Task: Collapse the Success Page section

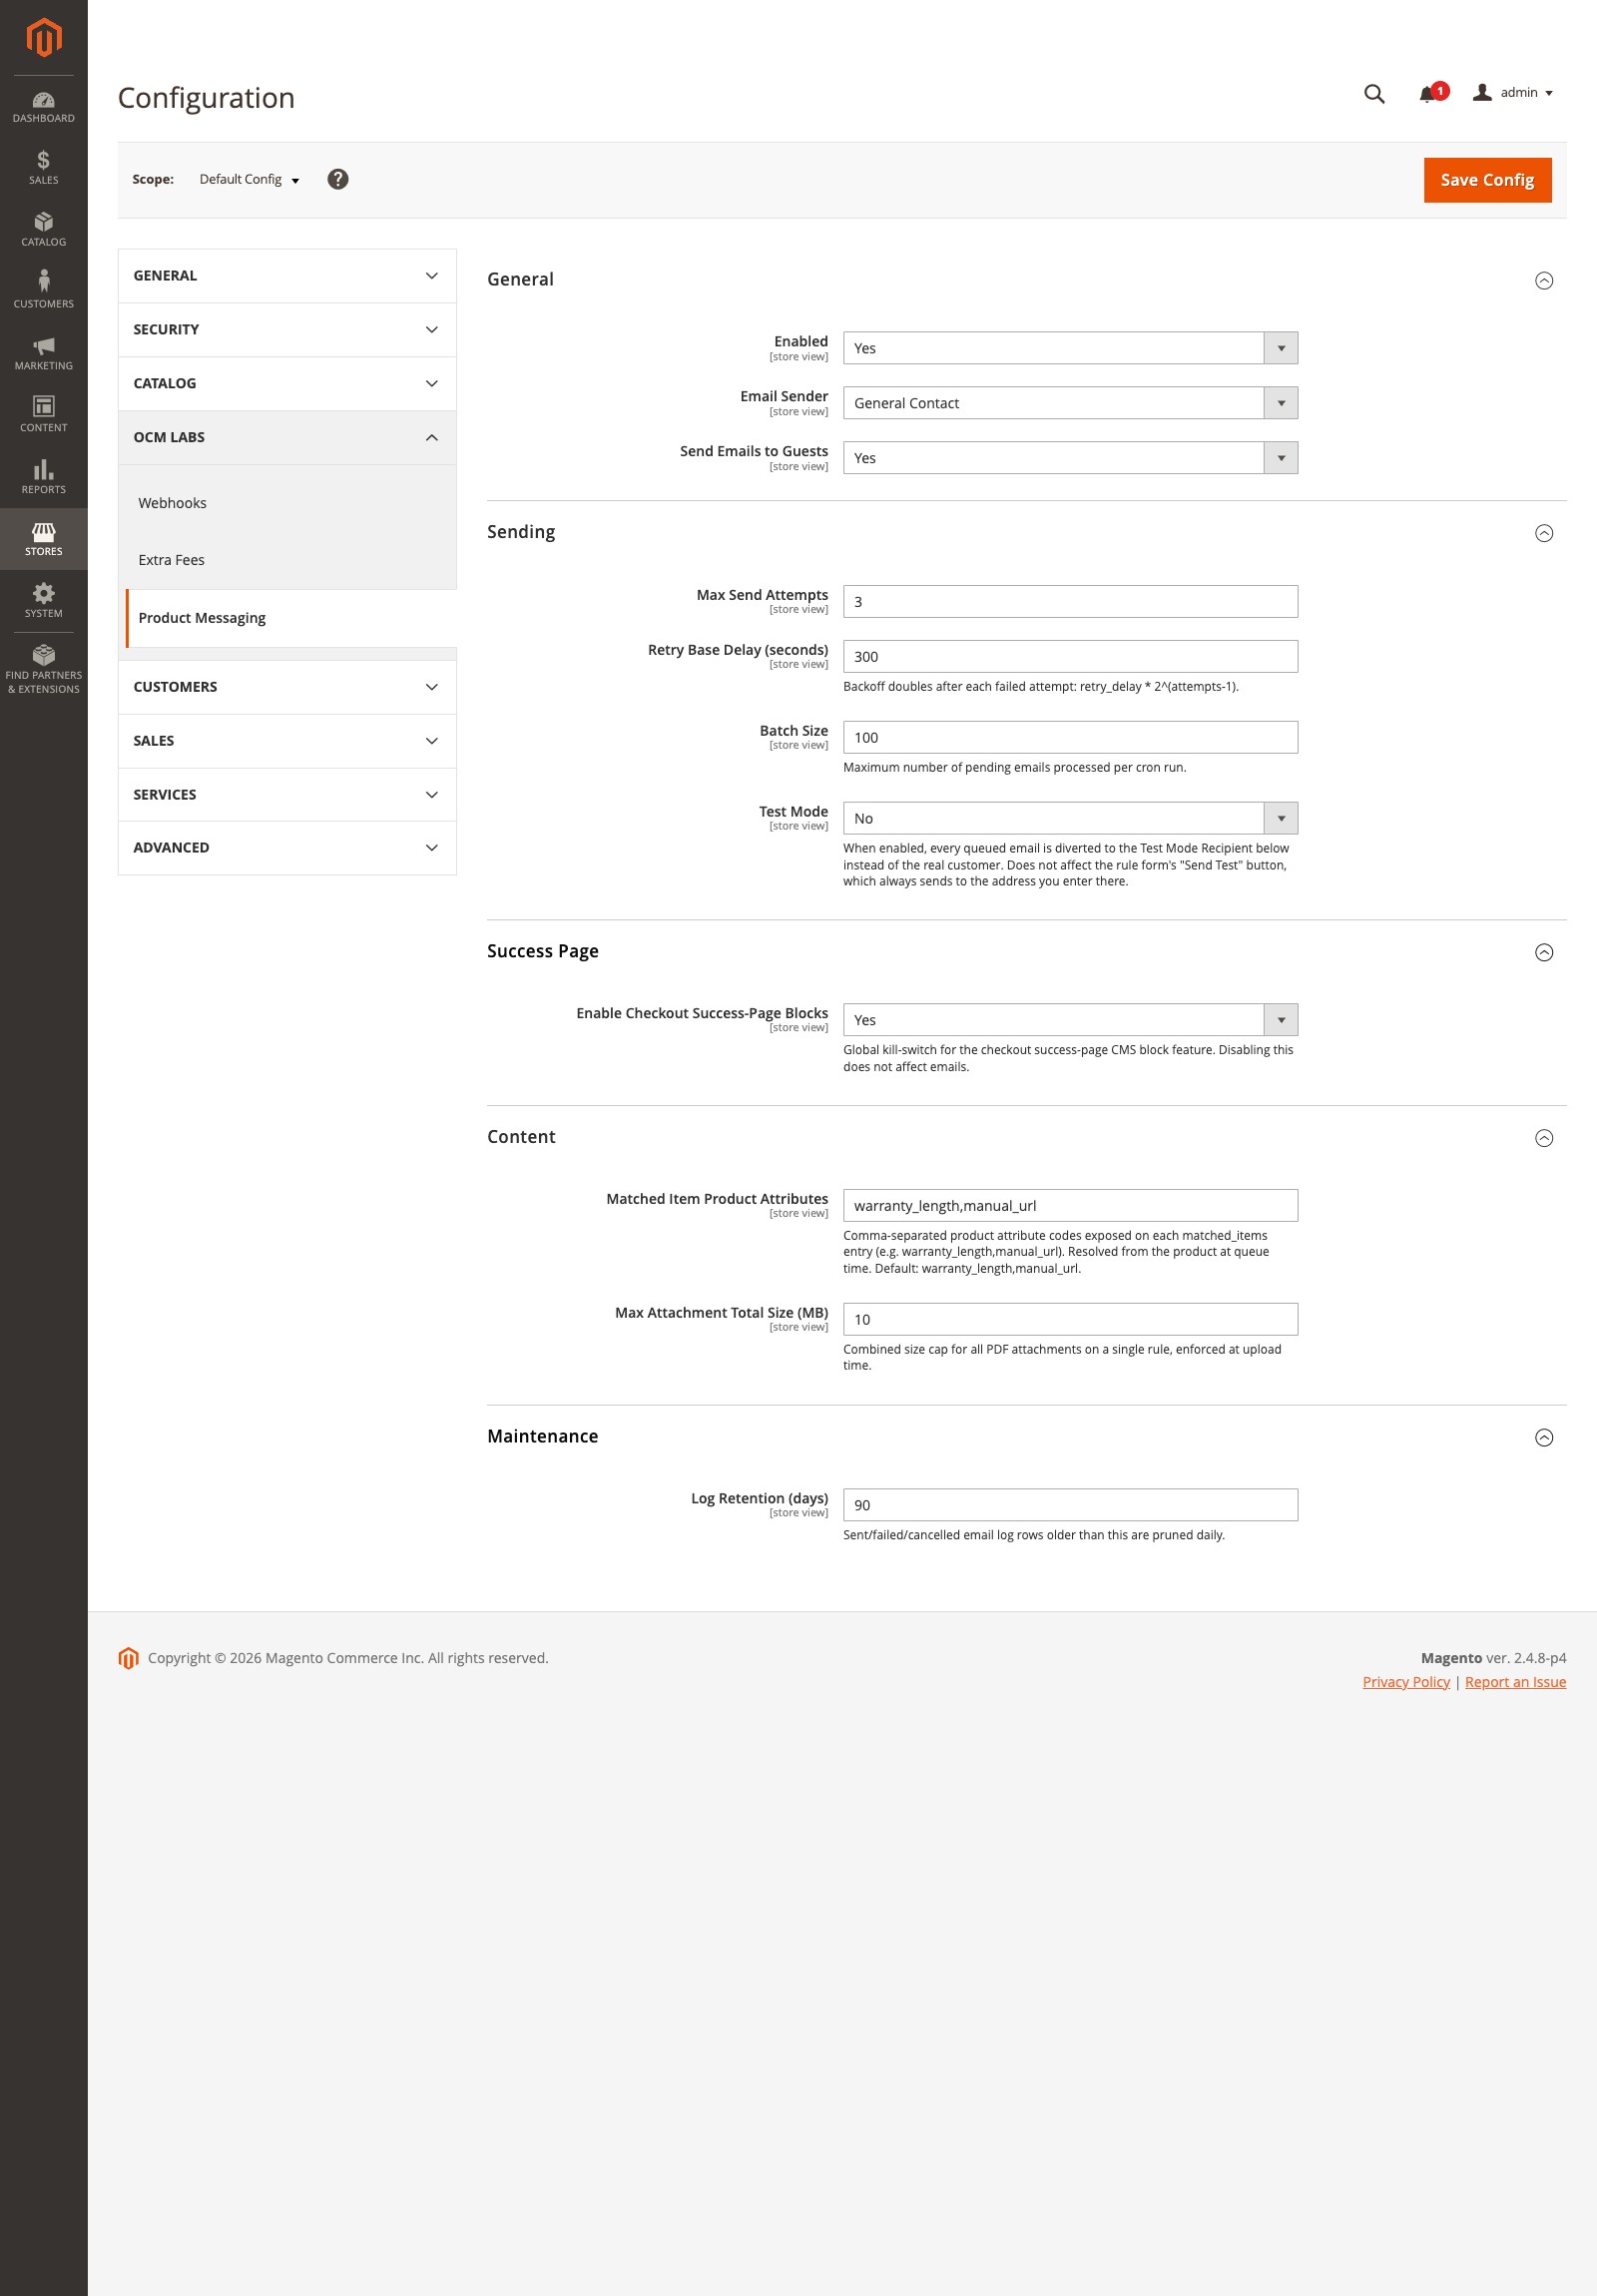Action: click(1543, 952)
